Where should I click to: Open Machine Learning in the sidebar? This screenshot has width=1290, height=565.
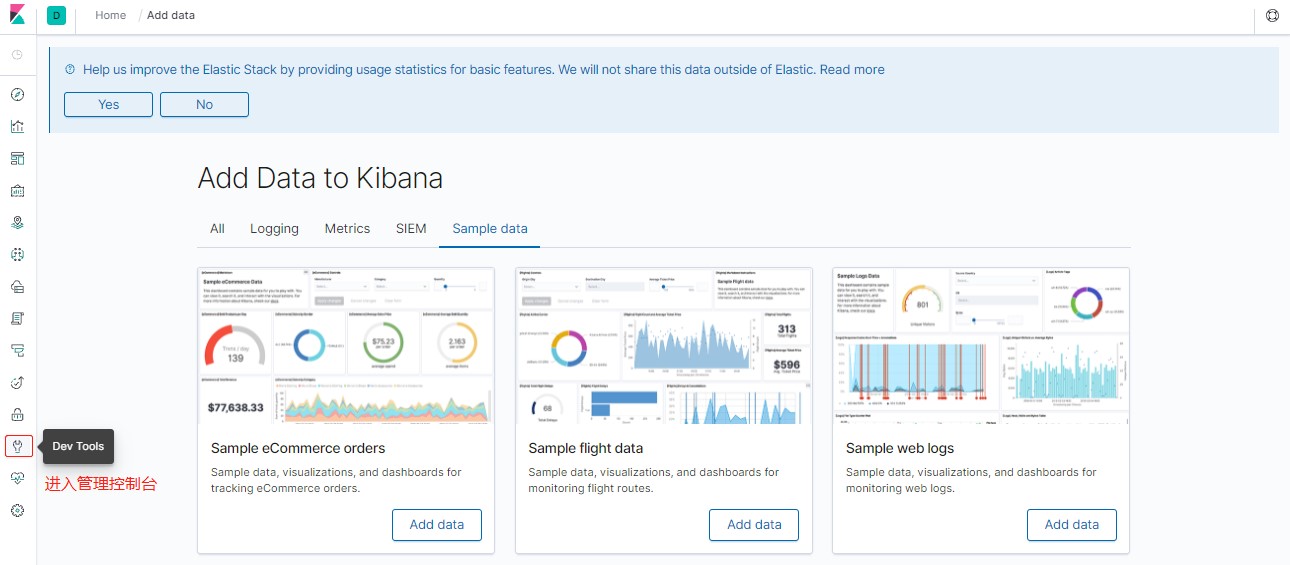pyautogui.click(x=17, y=255)
